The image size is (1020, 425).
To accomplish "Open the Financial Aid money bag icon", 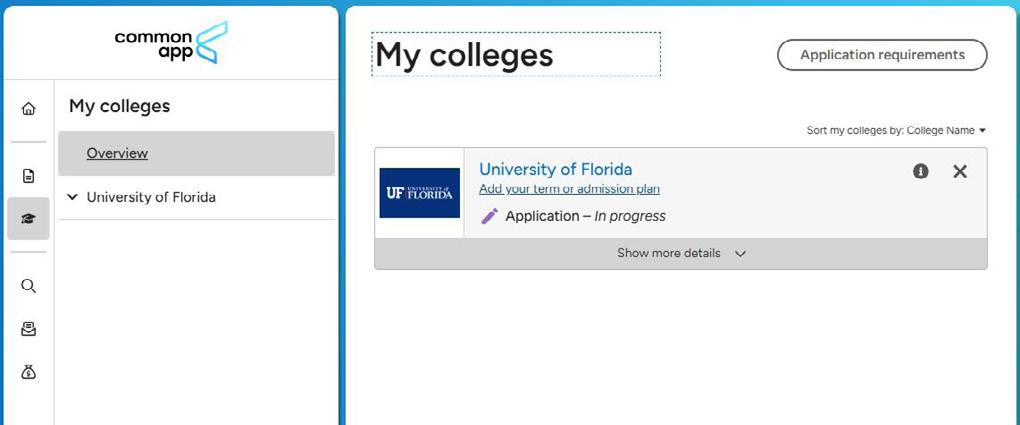I will (28, 372).
